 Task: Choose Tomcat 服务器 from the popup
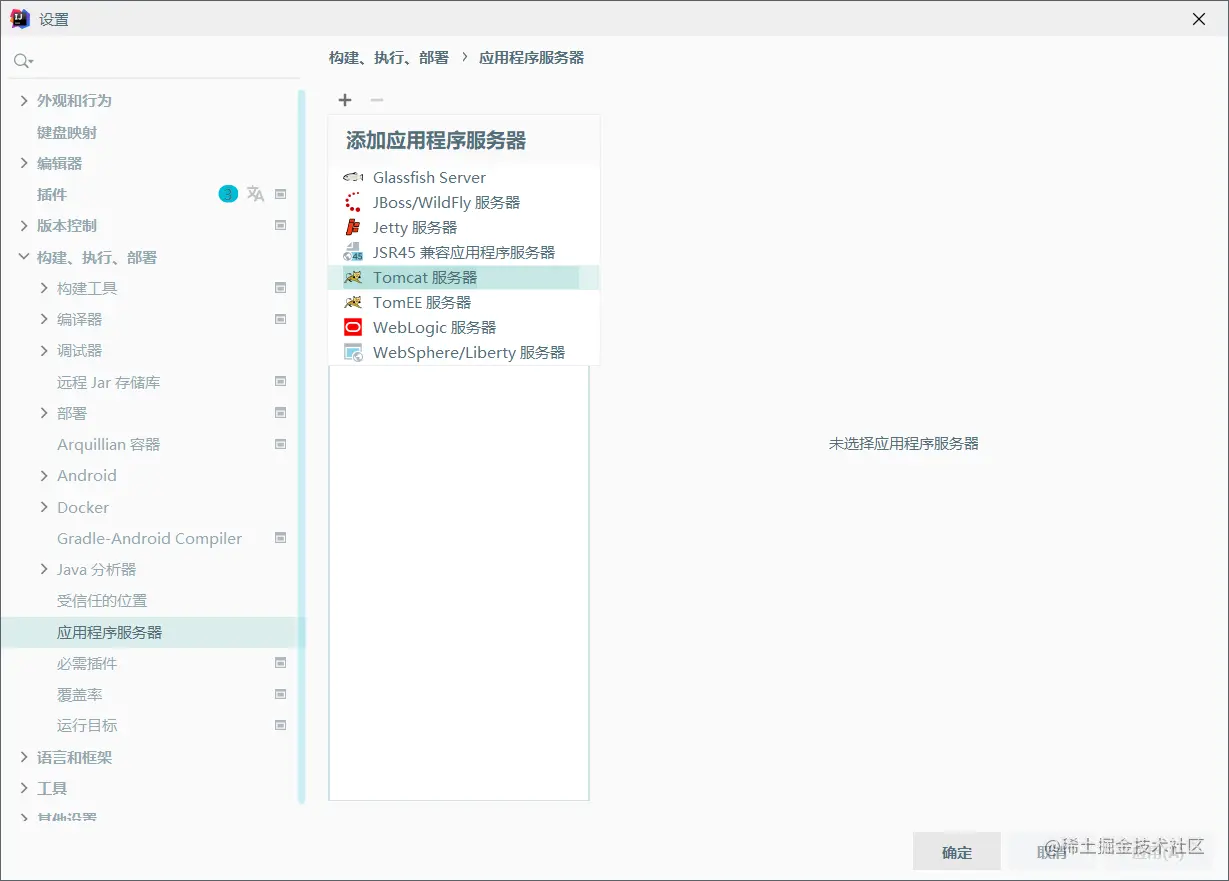click(464, 277)
